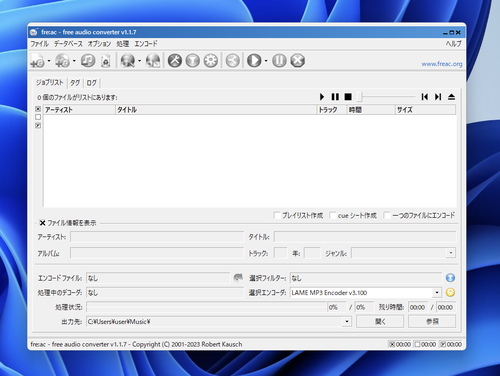Expand the add audio files dropdown arrow
The width and height of the screenshot is (500, 376).
point(49,61)
